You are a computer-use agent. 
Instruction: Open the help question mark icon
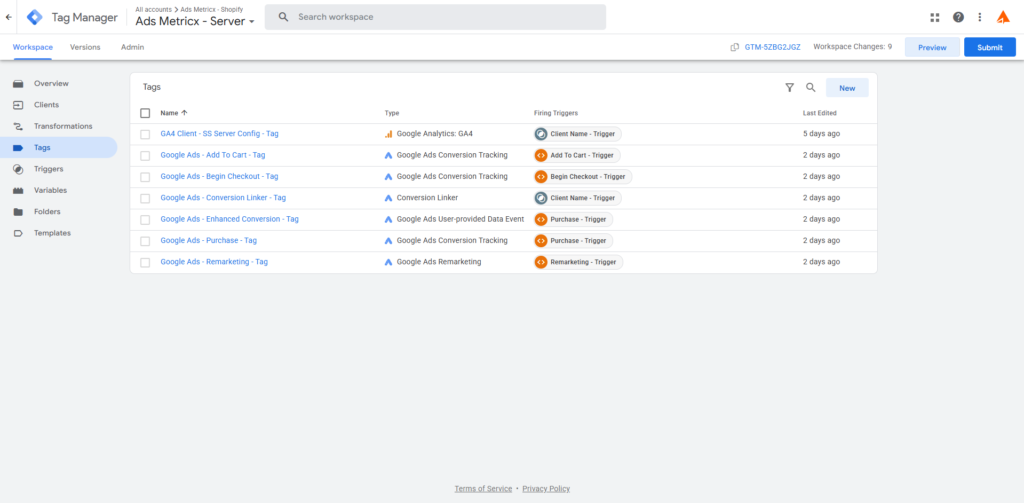pos(958,17)
